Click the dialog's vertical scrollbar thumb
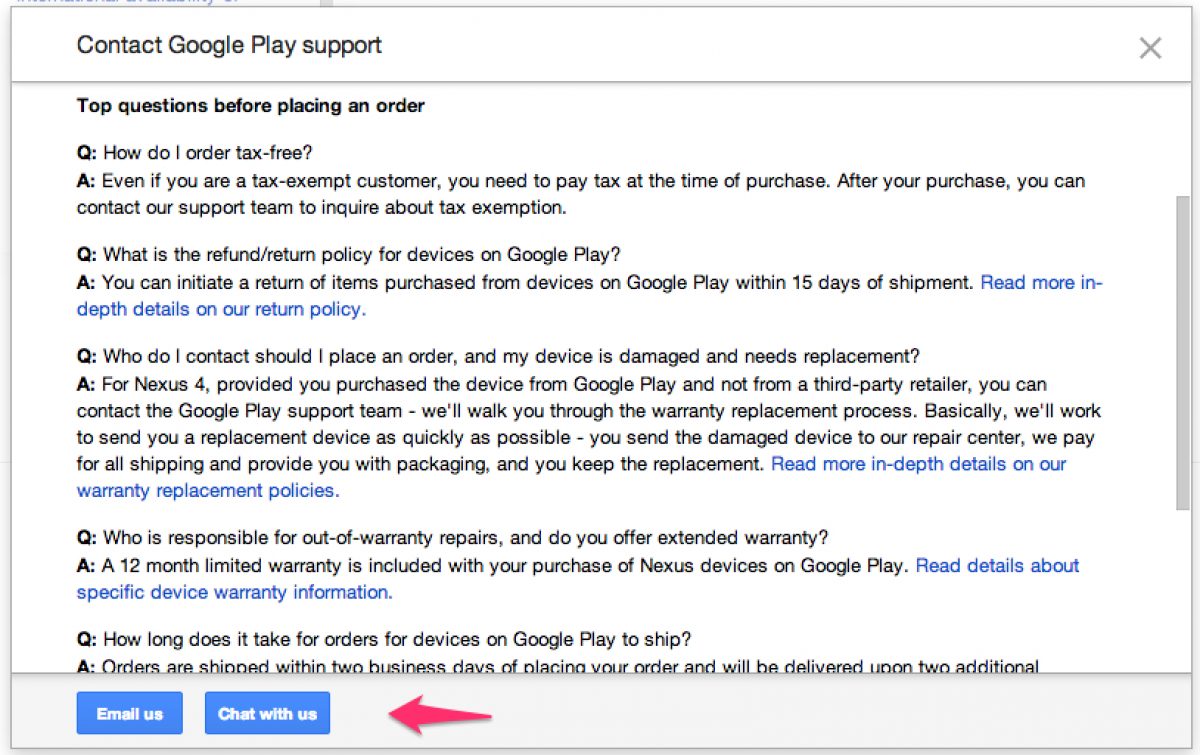The image size is (1200, 755). click(1183, 350)
